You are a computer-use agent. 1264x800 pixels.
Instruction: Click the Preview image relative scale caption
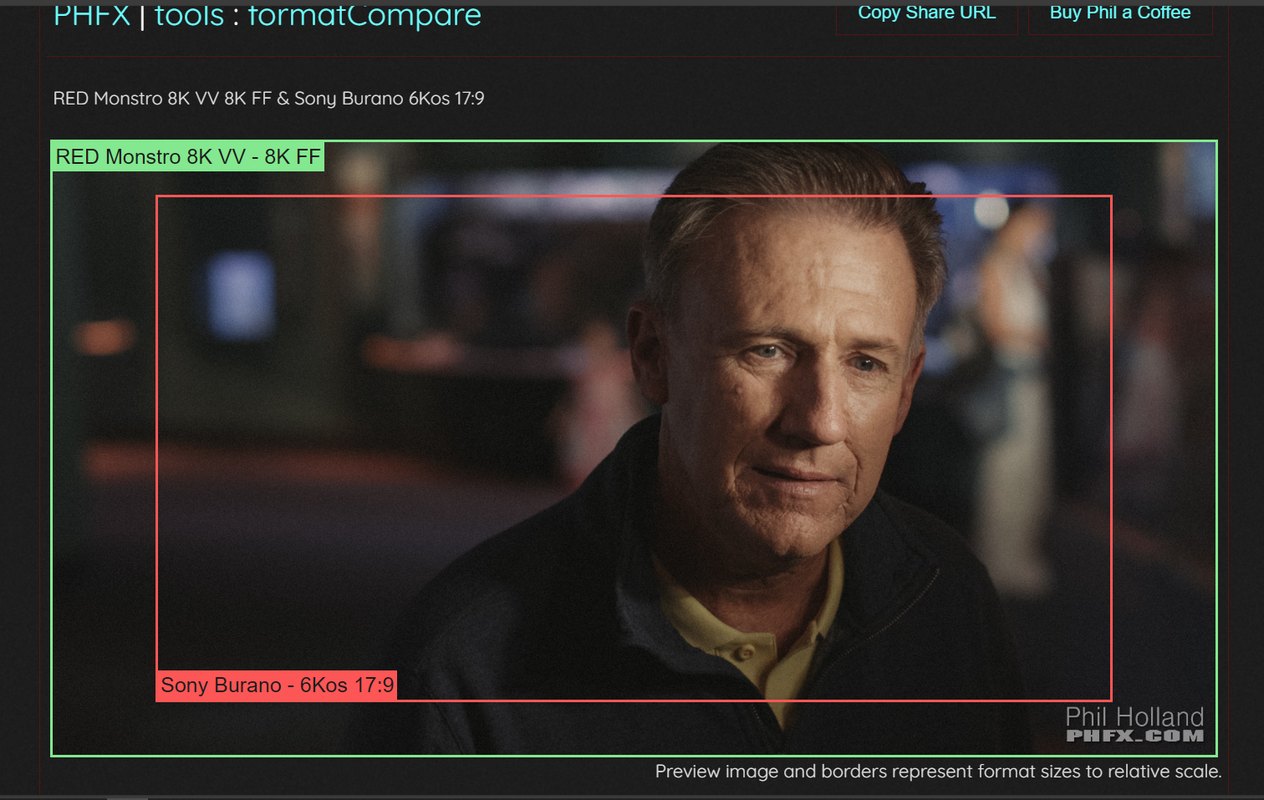[938, 771]
